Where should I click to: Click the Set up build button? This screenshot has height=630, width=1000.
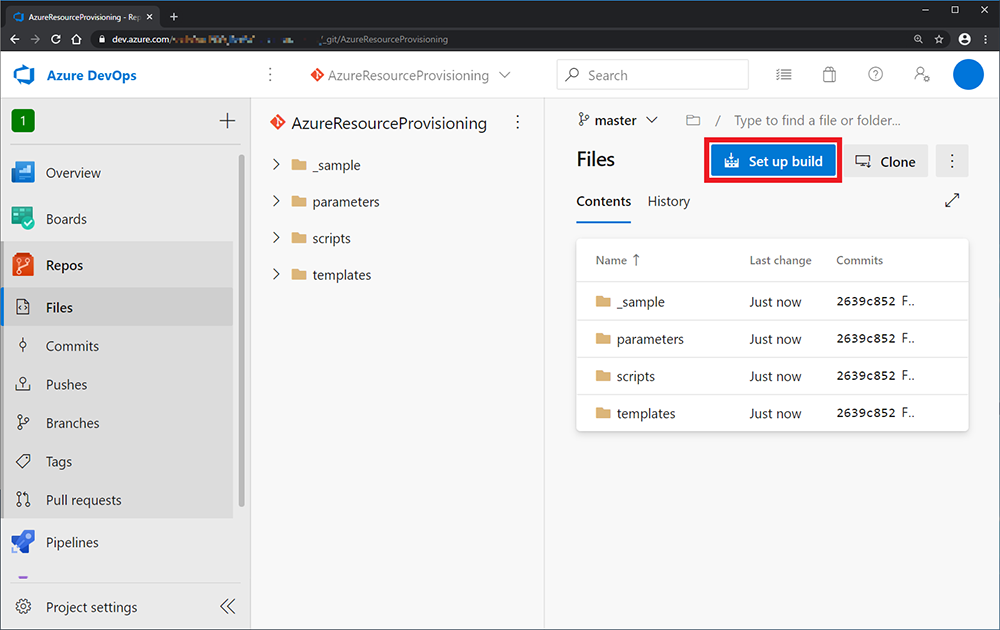[x=773, y=161]
